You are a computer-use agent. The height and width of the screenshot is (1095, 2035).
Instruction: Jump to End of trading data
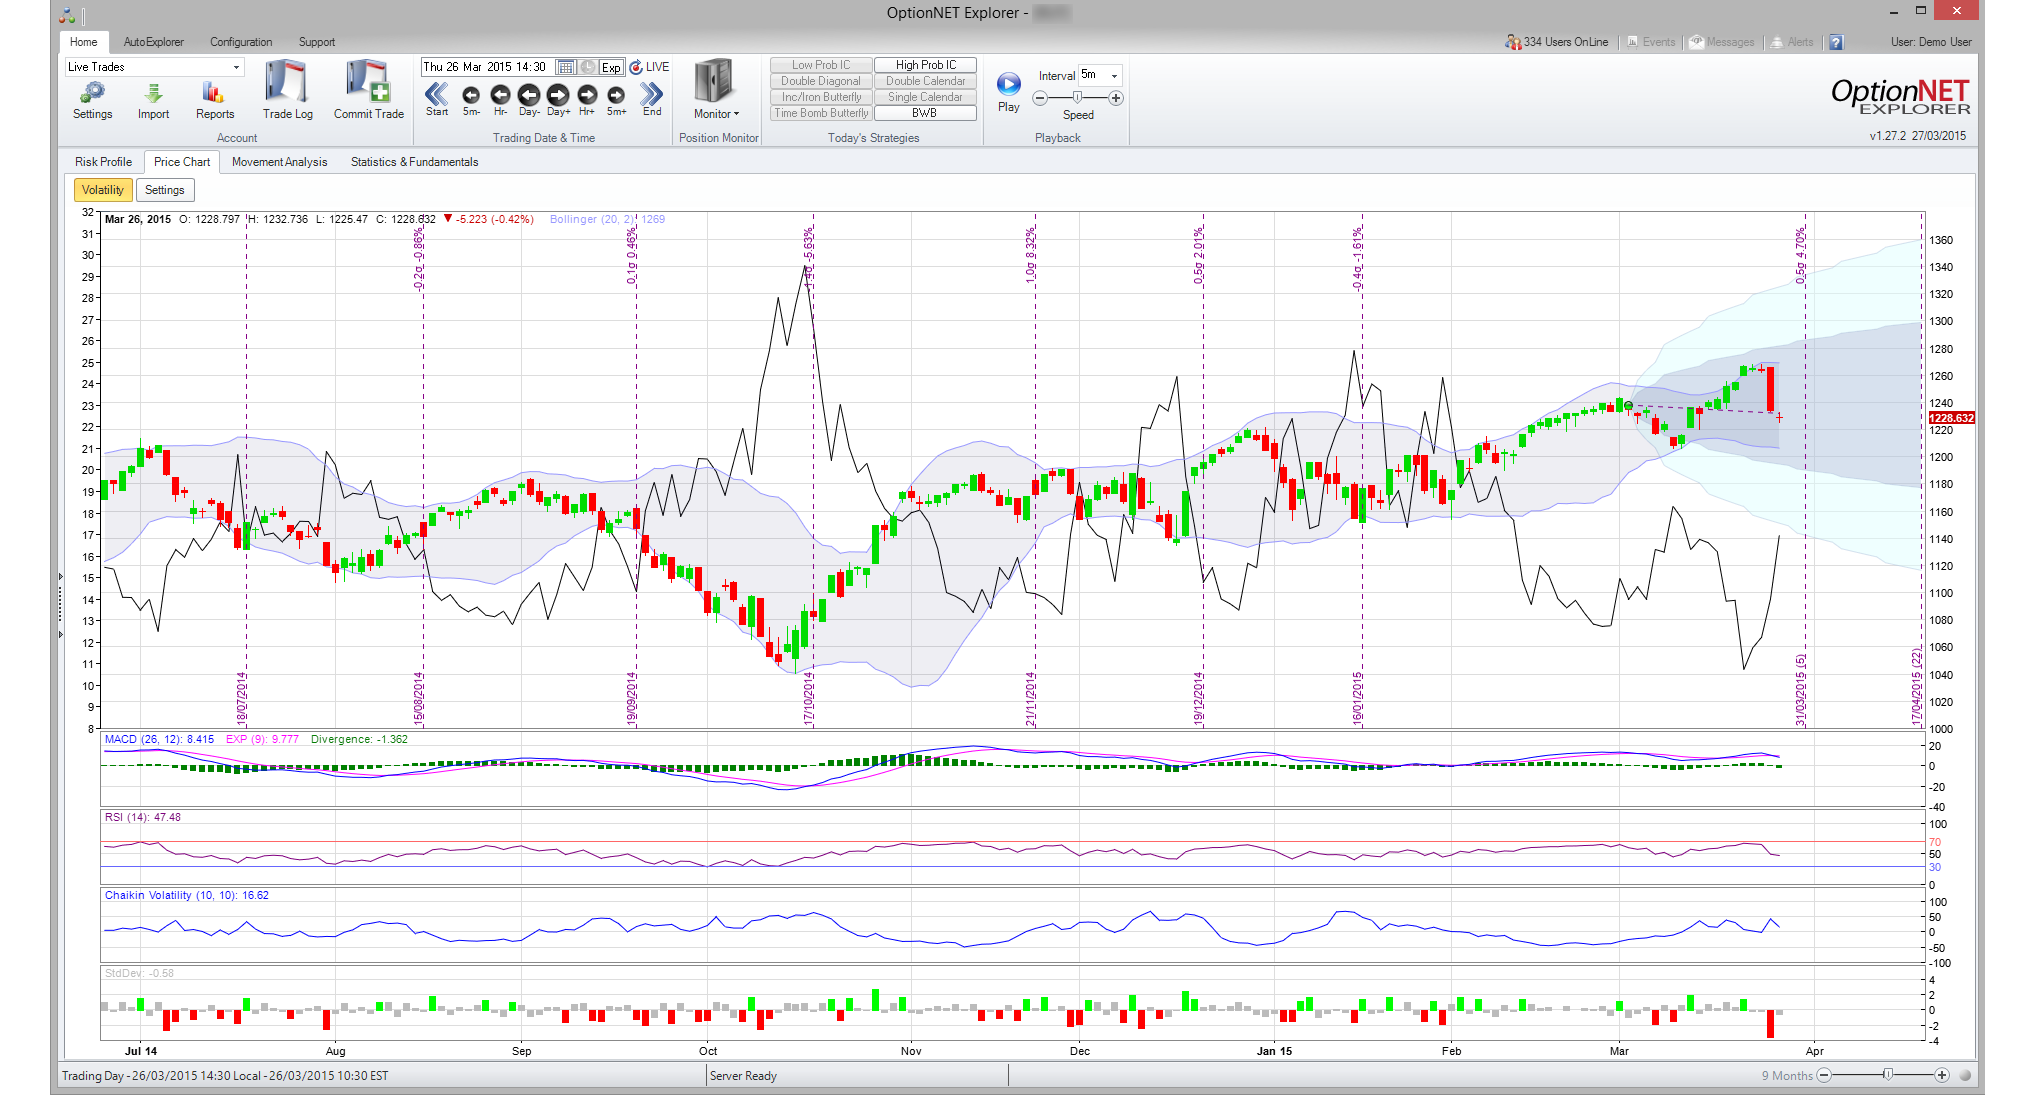(x=652, y=95)
